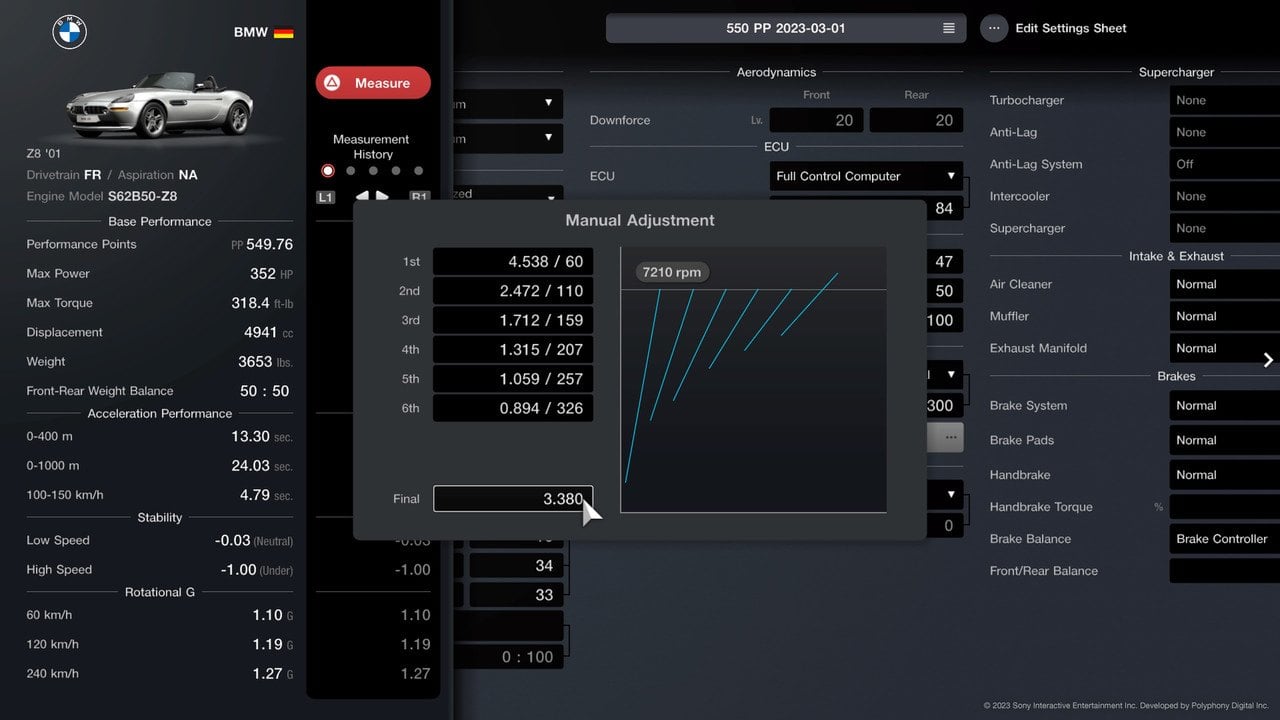Click the Edit Settings Sheet ellipsis icon

[x=994, y=28]
